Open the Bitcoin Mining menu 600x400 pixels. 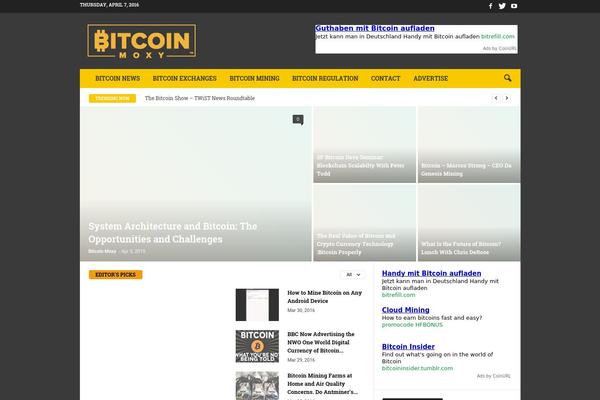254,78
